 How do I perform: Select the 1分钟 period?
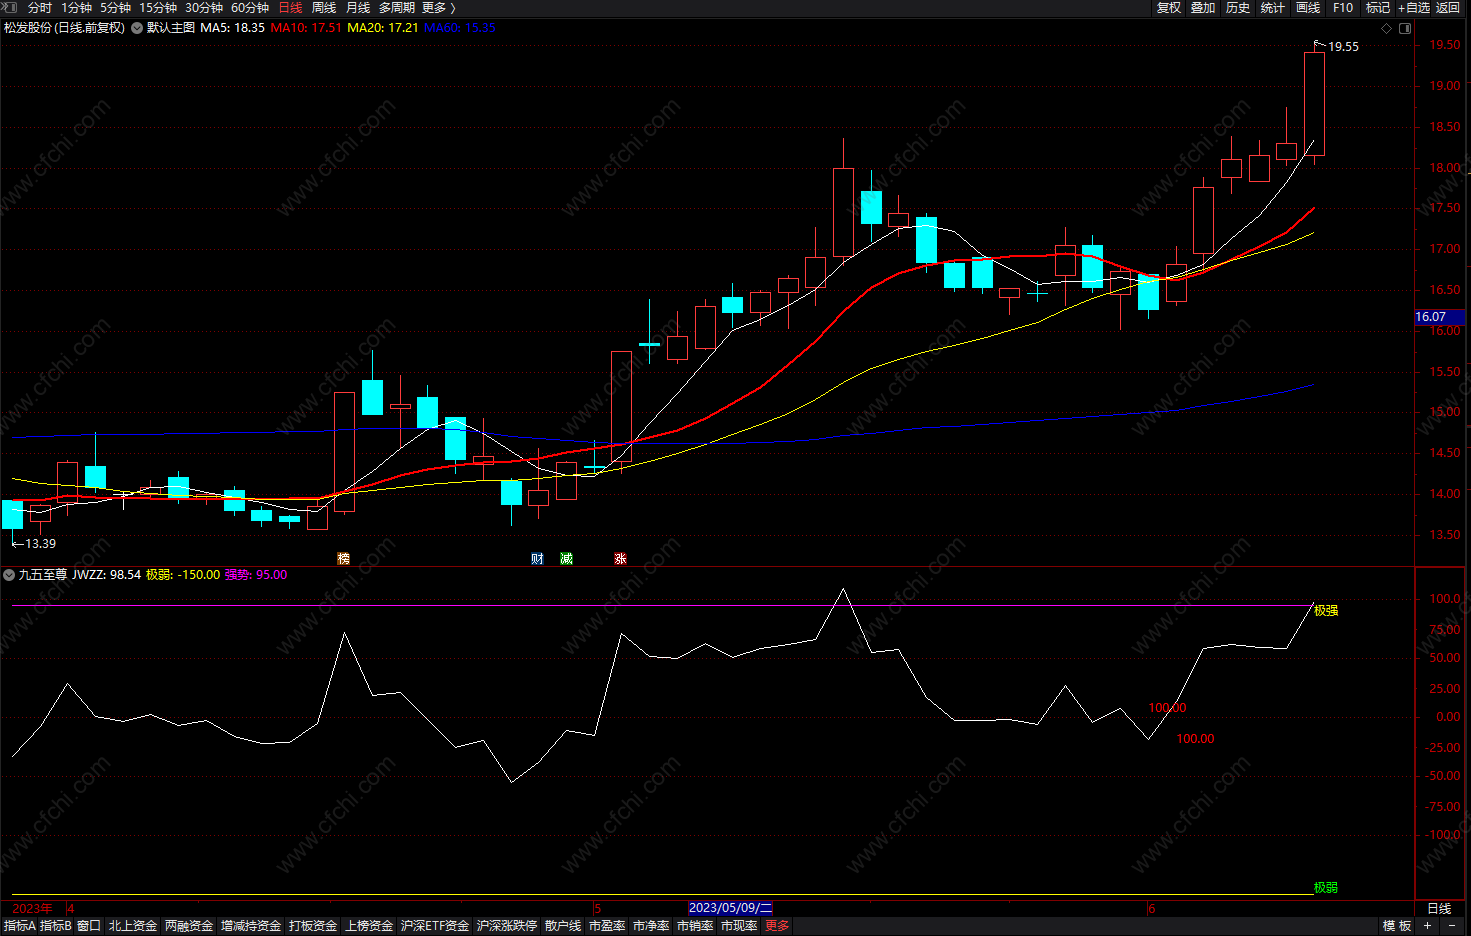point(76,8)
